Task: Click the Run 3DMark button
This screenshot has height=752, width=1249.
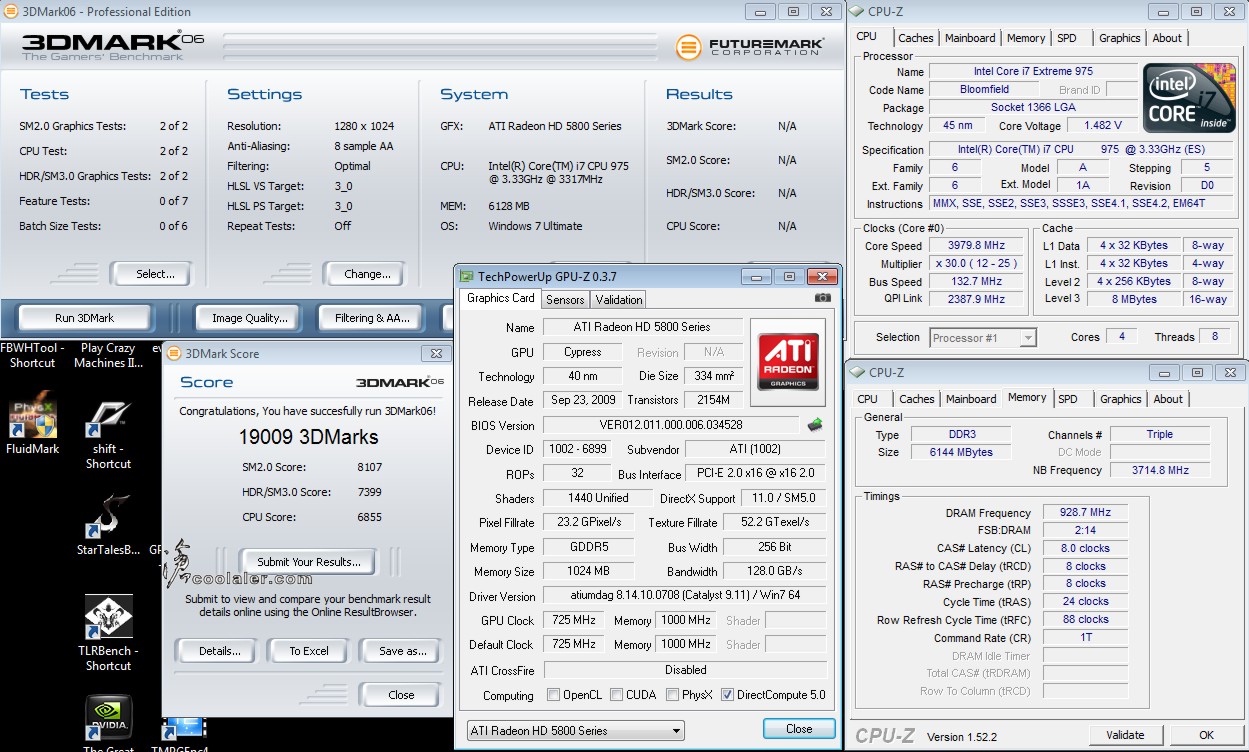Action: pyautogui.click(x=85, y=318)
